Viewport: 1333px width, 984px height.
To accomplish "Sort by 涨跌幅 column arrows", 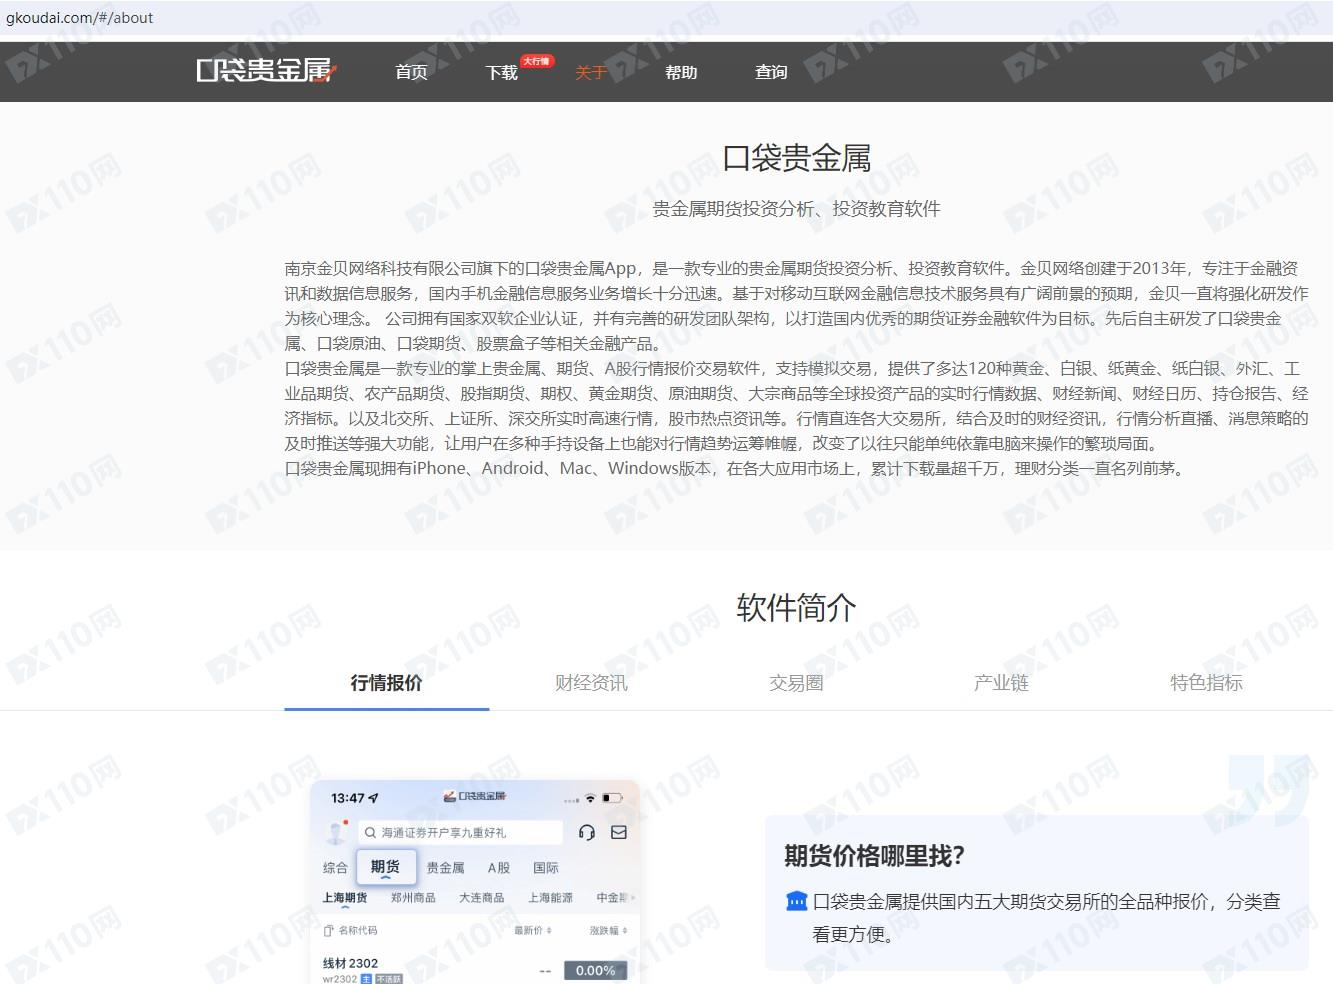I will 625,930.
